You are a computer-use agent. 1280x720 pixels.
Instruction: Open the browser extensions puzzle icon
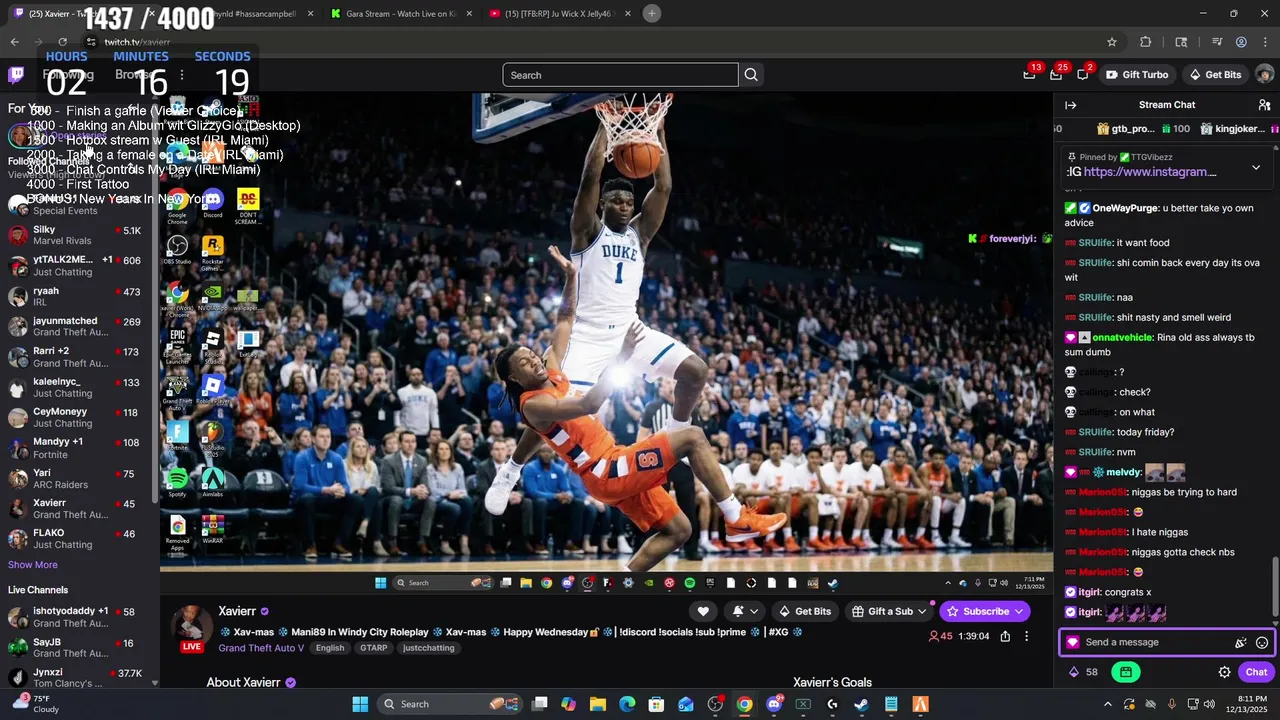[1146, 42]
